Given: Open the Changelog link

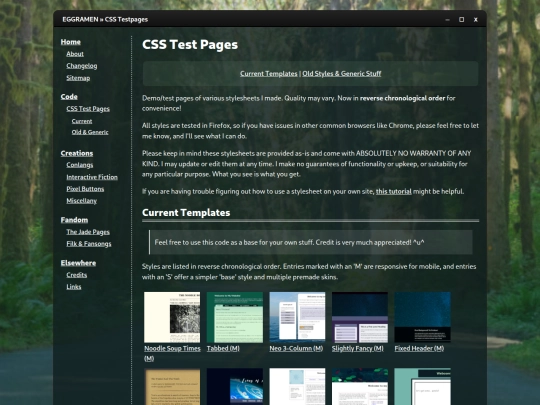Looking at the screenshot, I should (x=82, y=66).
